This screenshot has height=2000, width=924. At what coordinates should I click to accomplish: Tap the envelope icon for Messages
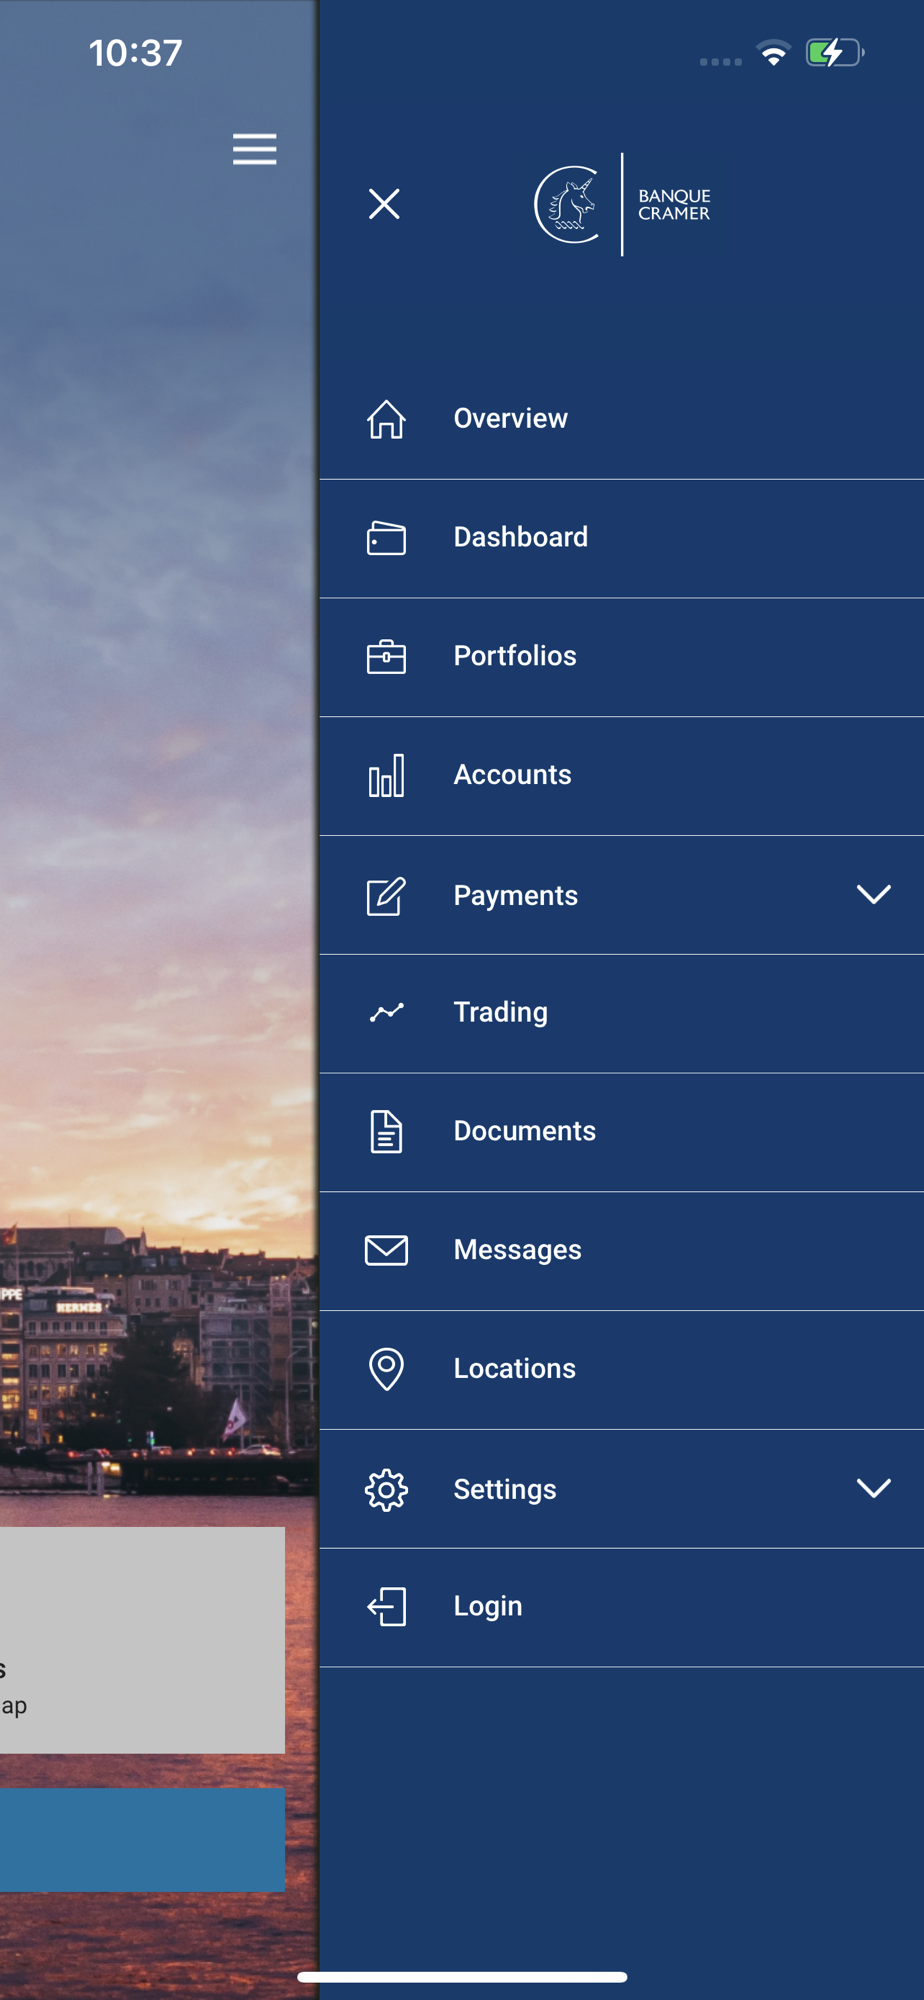pos(386,1250)
